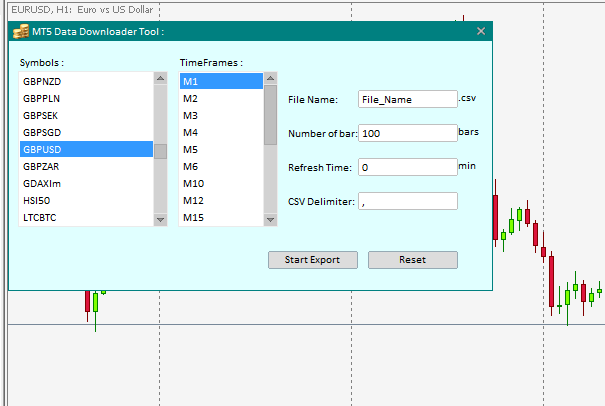The height and width of the screenshot is (406, 605).
Task: Choose HSI50 from the Symbols list
Action: (86, 200)
